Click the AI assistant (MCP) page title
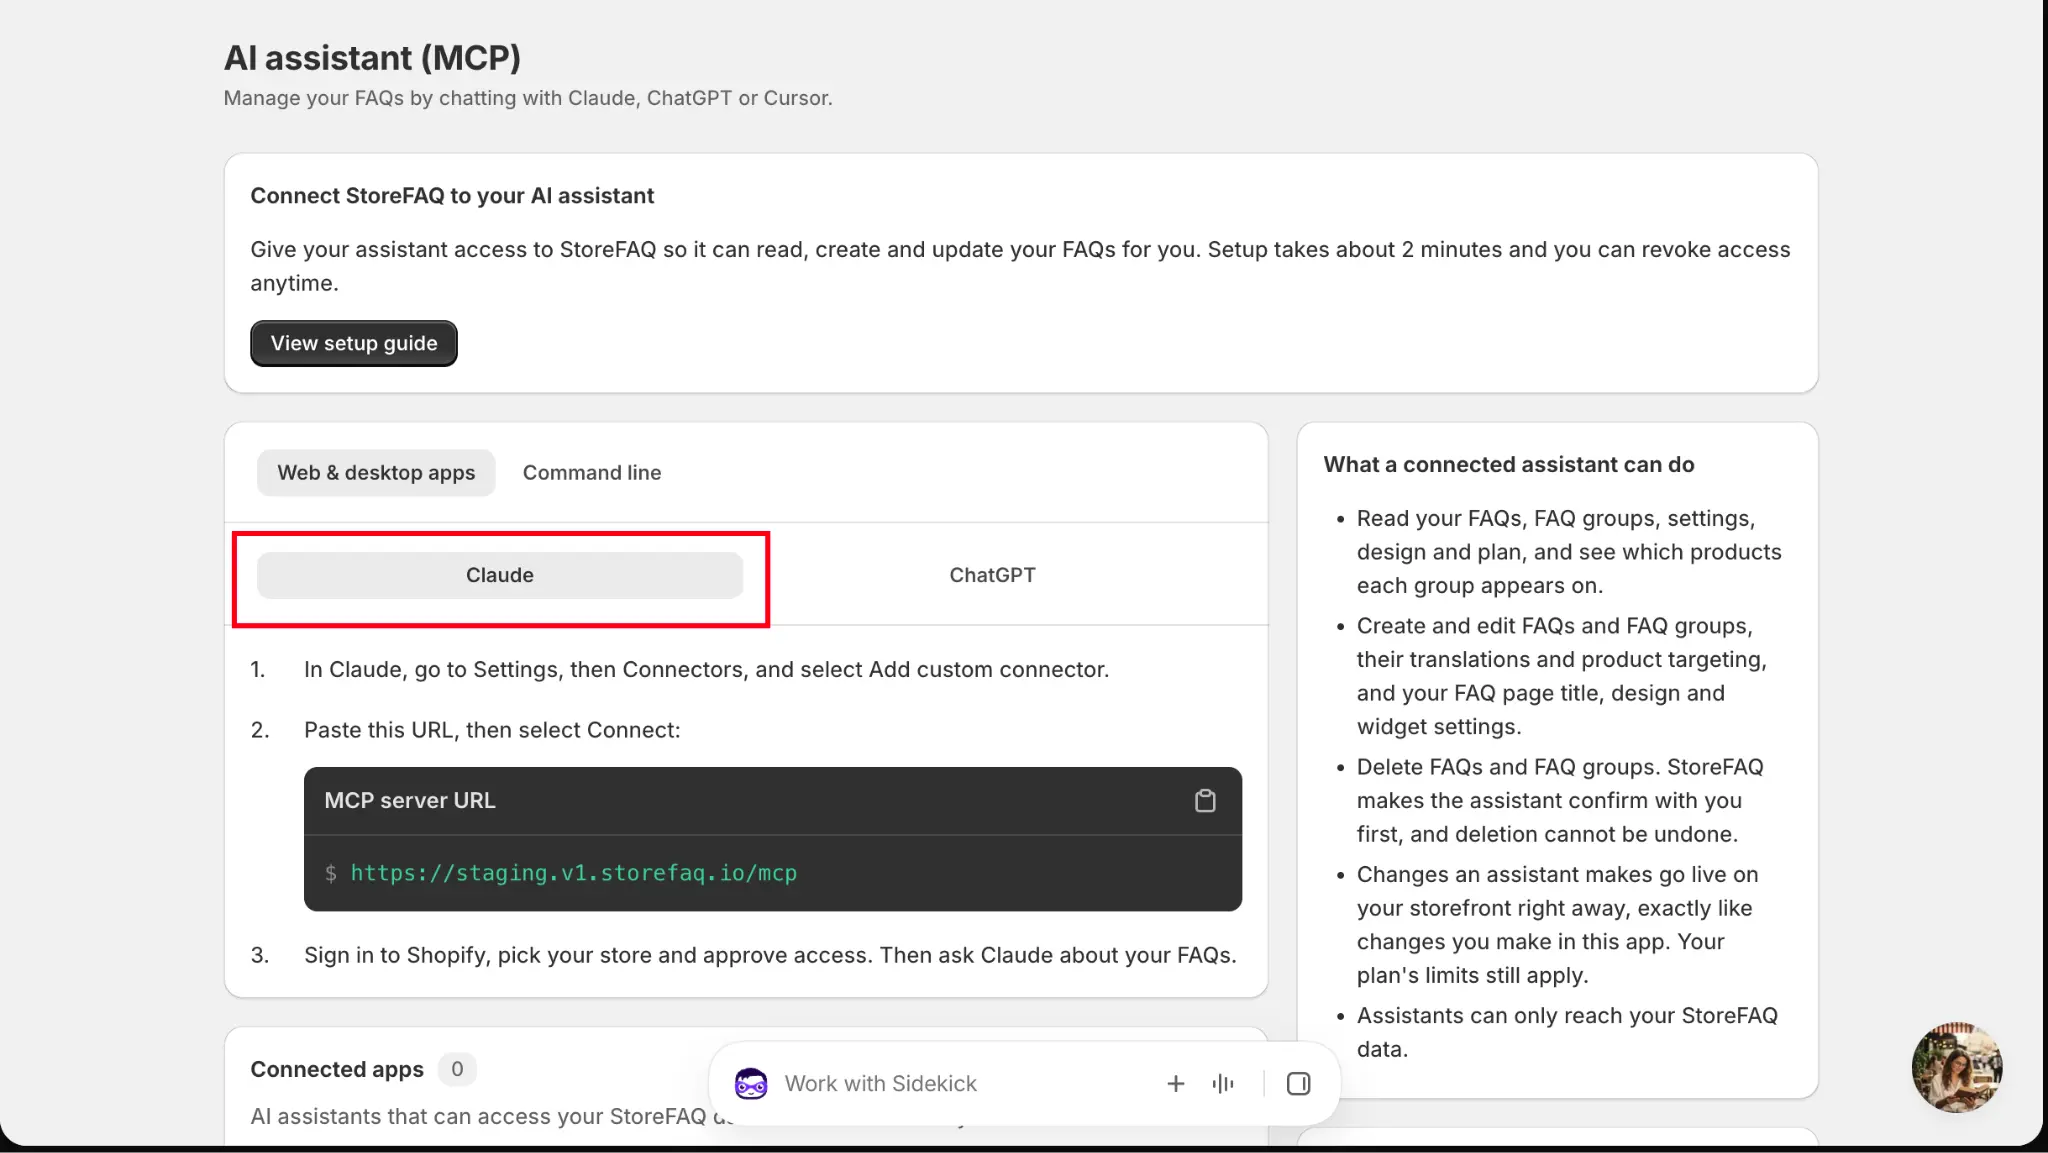This screenshot has height=1153, width=2048. coord(372,58)
